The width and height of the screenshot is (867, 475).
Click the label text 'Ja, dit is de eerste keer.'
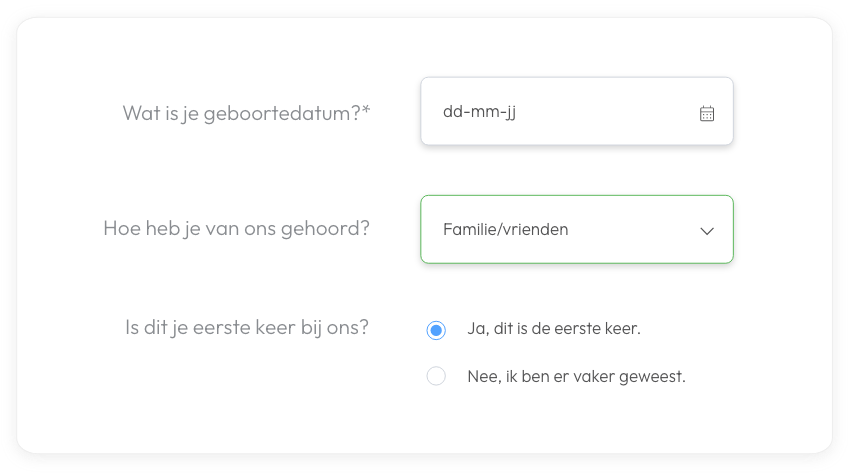553,328
